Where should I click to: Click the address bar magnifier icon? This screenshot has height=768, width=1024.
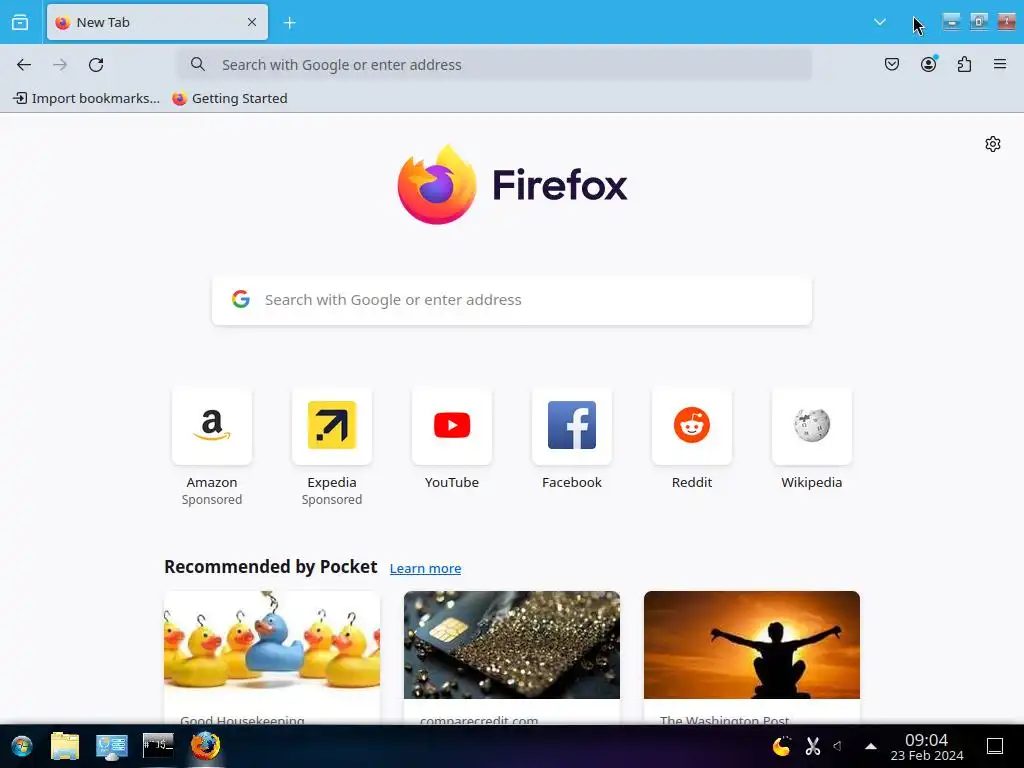pyautogui.click(x=198, y=64)
